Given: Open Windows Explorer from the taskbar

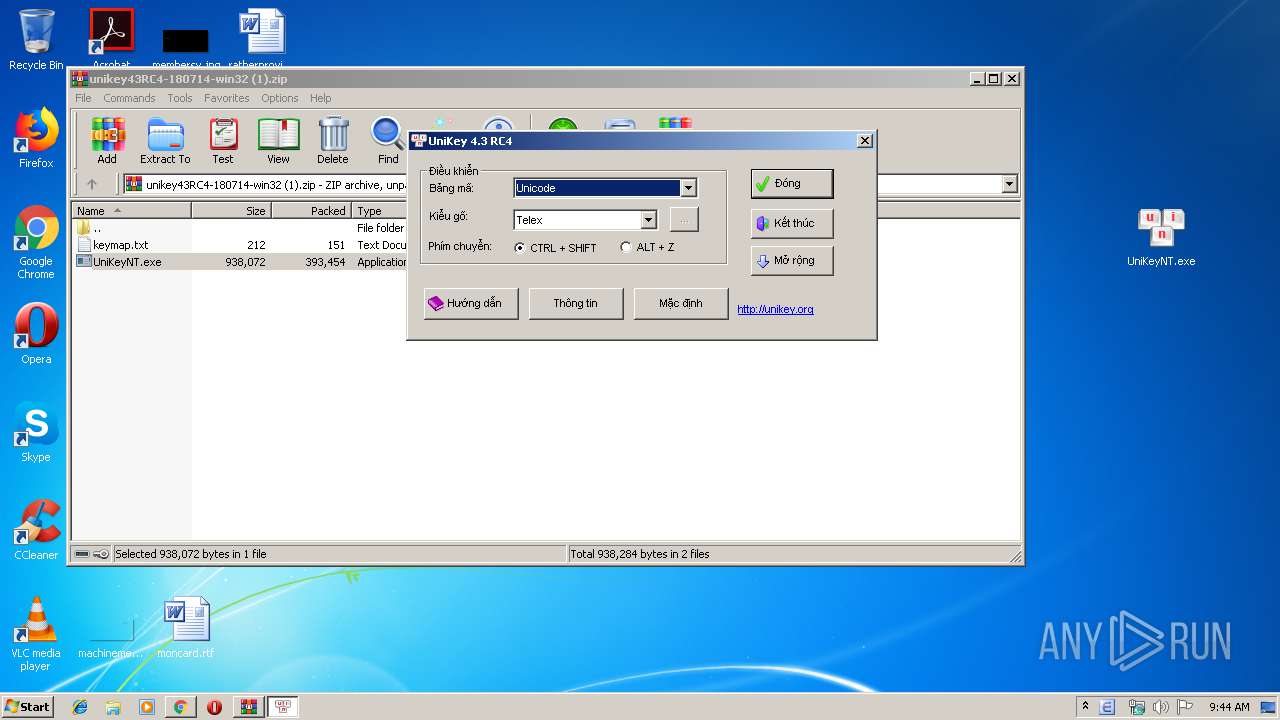Looking at the screenshot, I should pos(113,707).
